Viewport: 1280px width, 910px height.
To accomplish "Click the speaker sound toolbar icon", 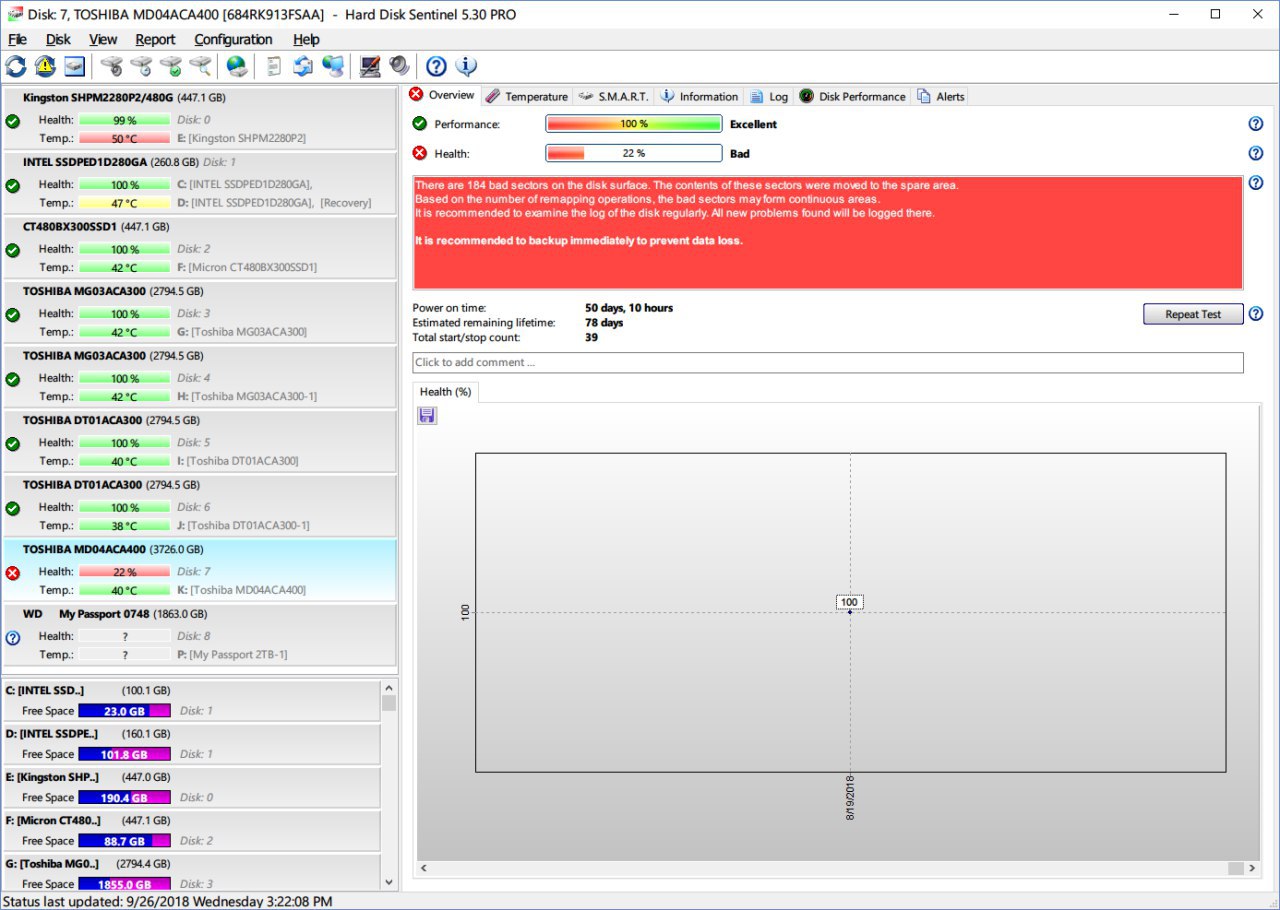I will 400,66.
